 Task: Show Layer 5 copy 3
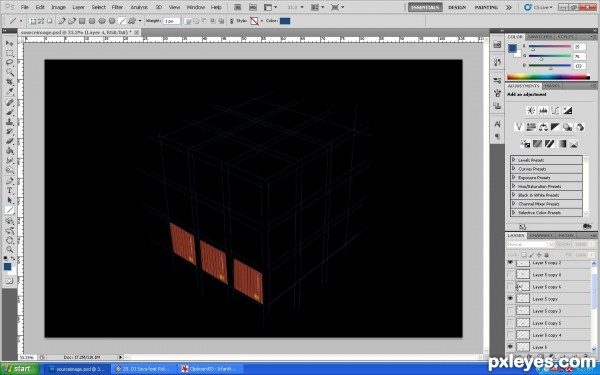click(510, 311)
